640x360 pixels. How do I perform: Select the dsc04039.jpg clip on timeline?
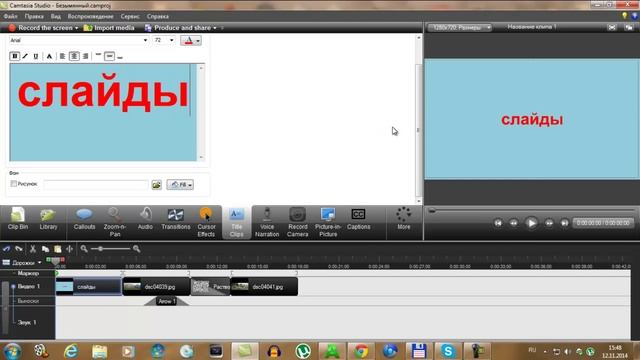156,287
